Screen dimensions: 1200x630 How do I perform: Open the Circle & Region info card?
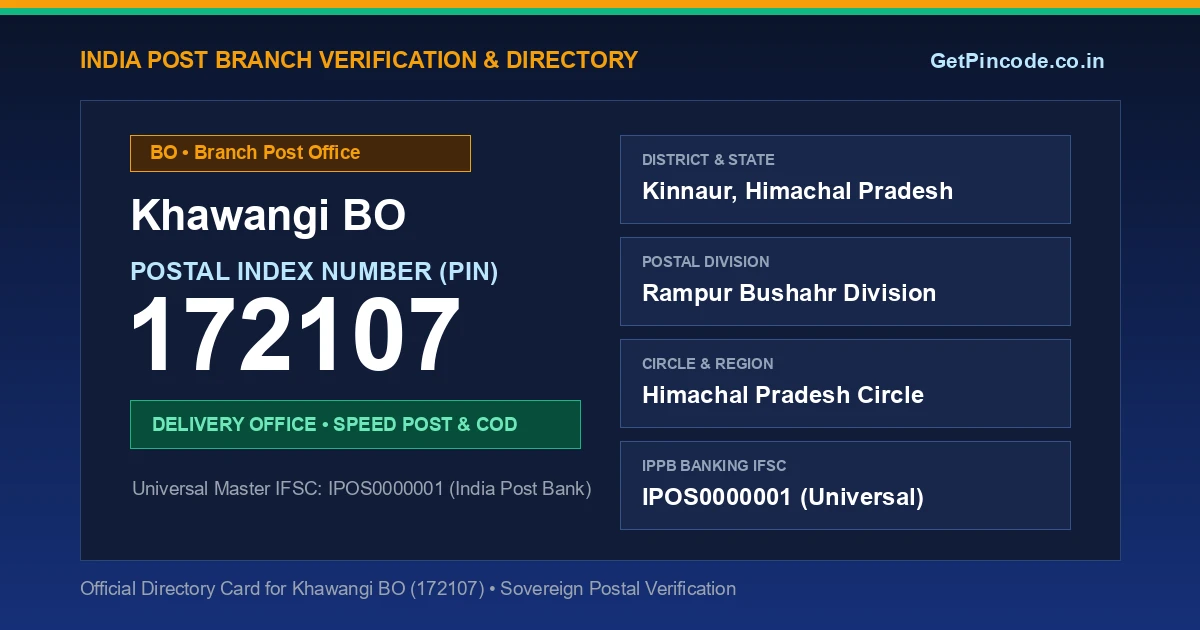click(x=845, y=383)
